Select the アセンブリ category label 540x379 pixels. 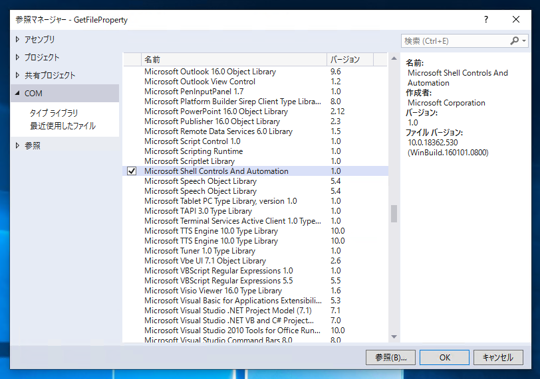[x=39, y=40]
